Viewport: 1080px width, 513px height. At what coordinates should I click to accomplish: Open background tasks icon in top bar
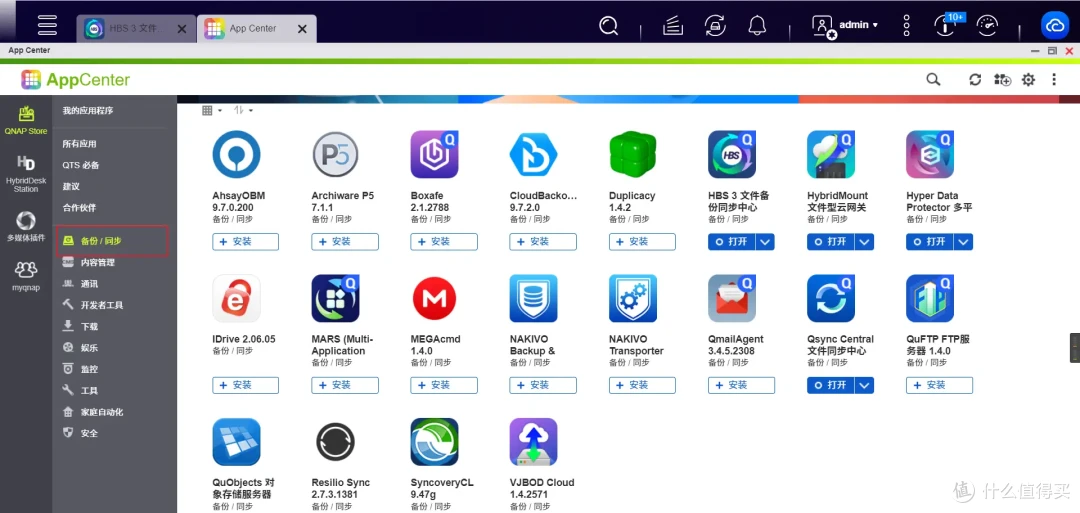tap(673, 26)
